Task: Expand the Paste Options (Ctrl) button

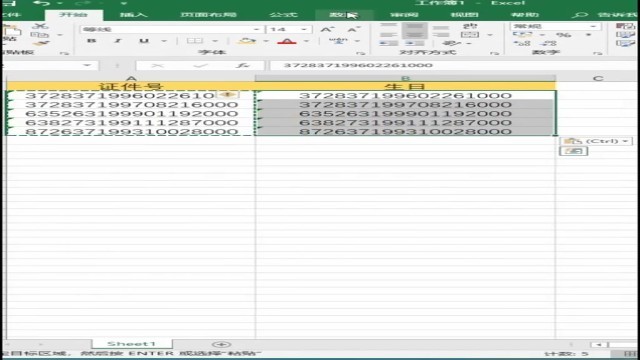Action: 596,141
